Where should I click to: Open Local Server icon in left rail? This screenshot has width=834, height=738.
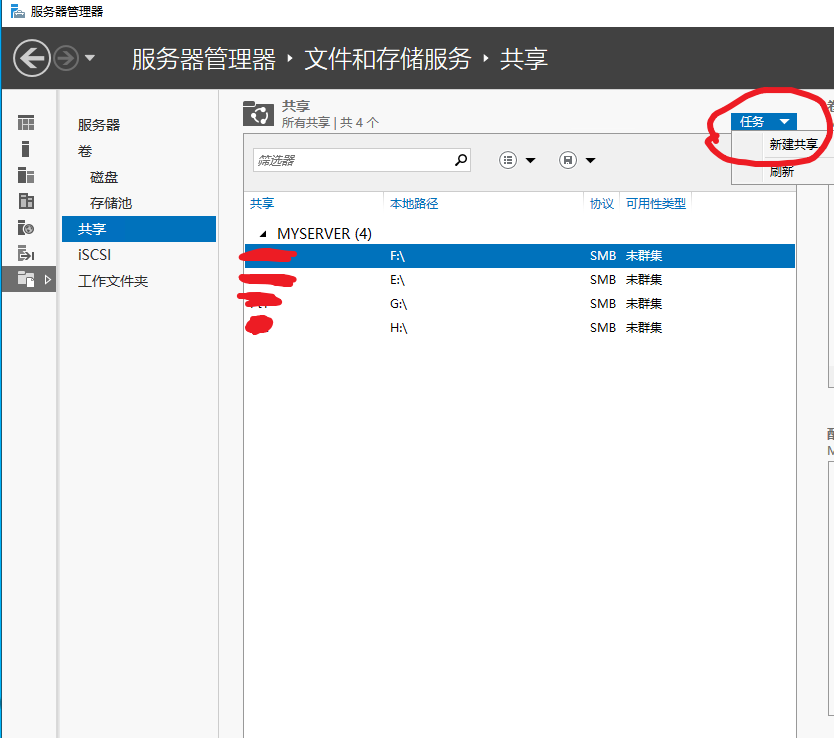coord(26,149)
